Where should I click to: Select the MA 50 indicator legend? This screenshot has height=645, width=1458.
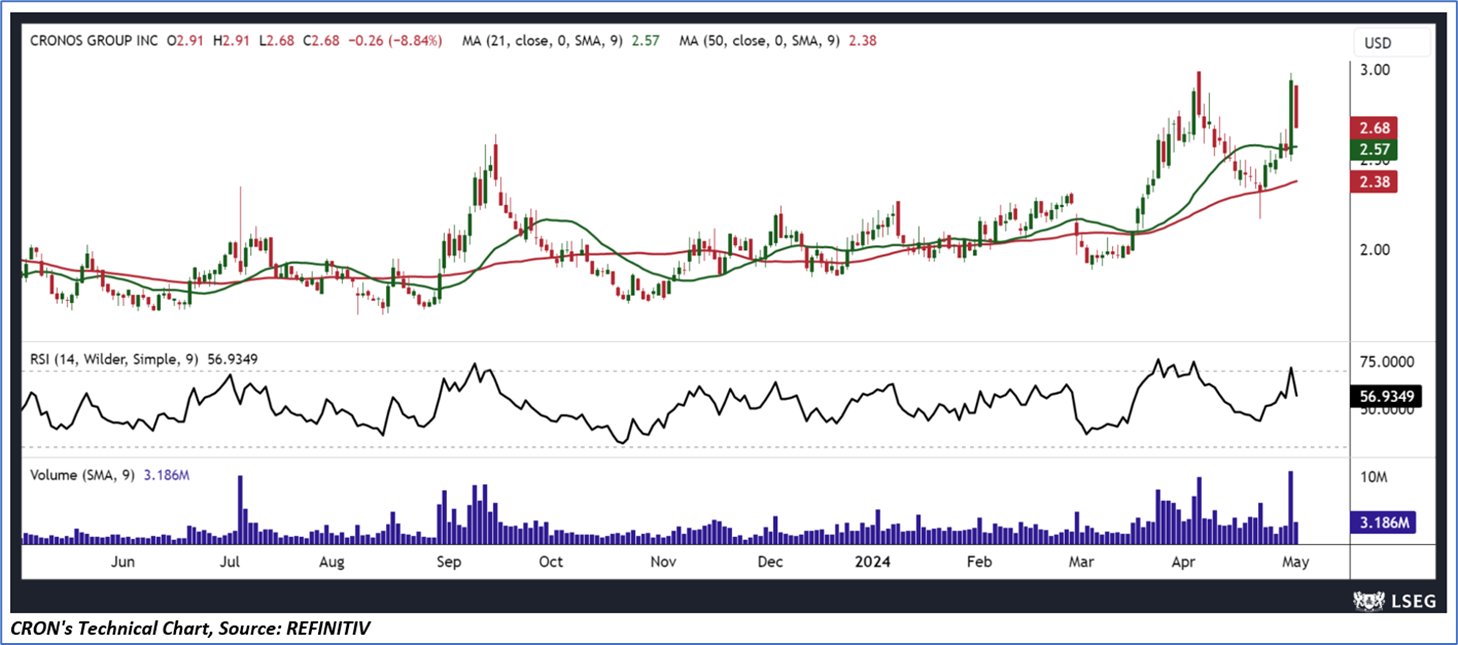coord(778,41)
